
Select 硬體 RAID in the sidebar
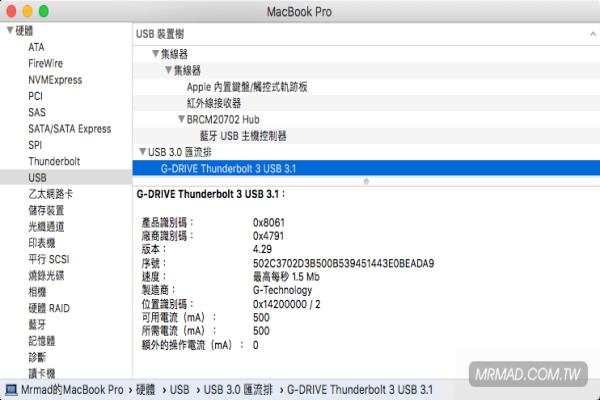[49, 308]
